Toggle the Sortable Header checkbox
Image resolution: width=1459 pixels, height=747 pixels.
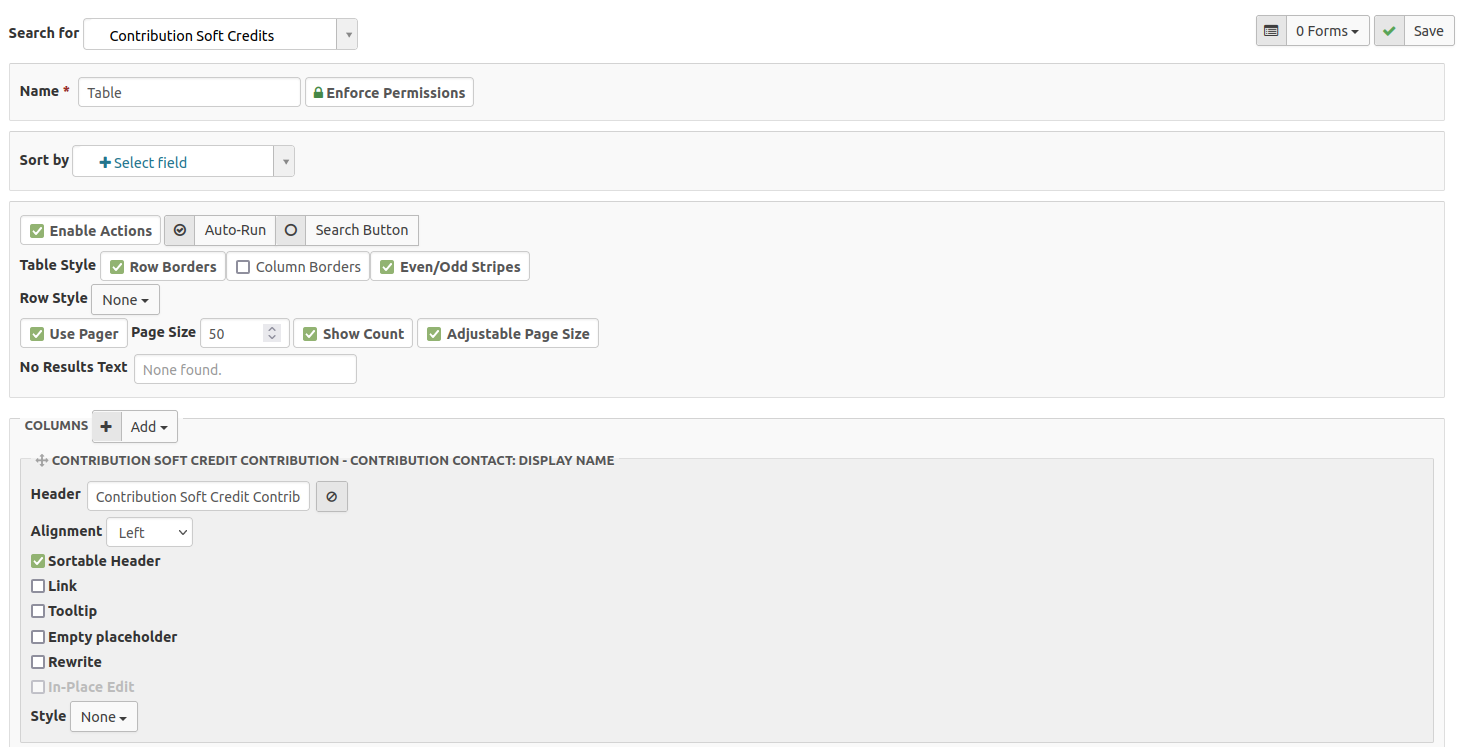pos(38,561)
